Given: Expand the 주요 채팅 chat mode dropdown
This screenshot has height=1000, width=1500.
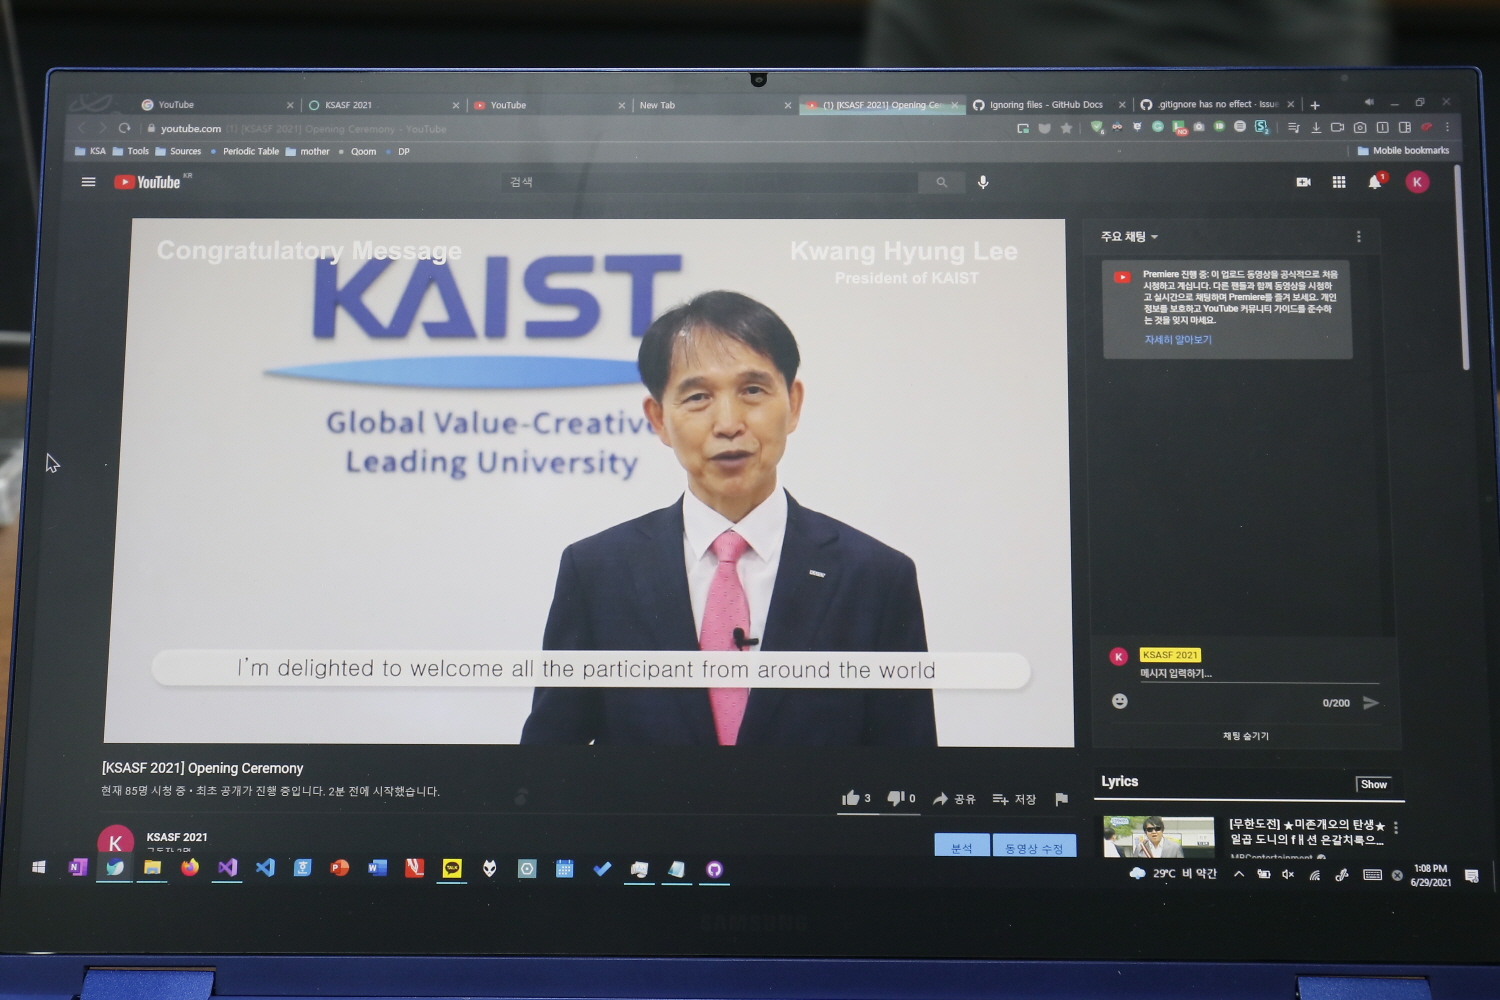Looking at the screenshot, I should [1129, 237].
